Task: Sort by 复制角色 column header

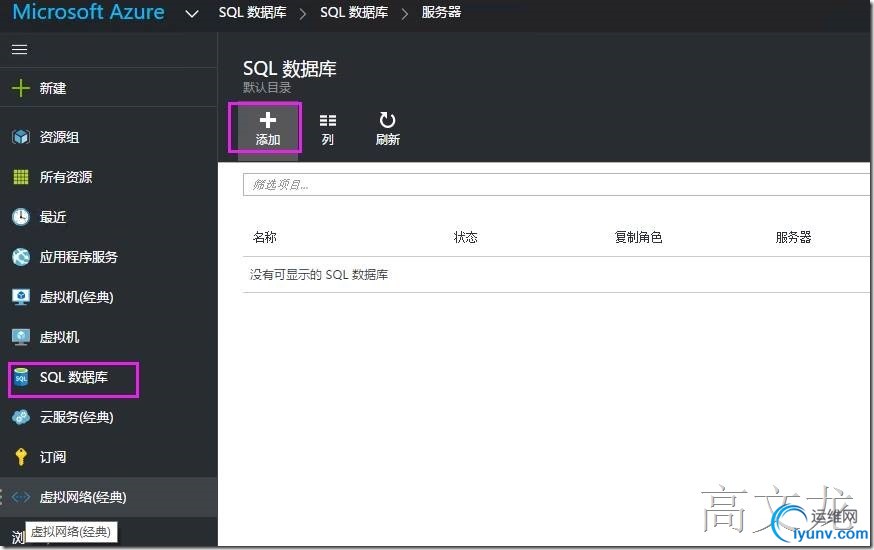Action: click(638, 237)
